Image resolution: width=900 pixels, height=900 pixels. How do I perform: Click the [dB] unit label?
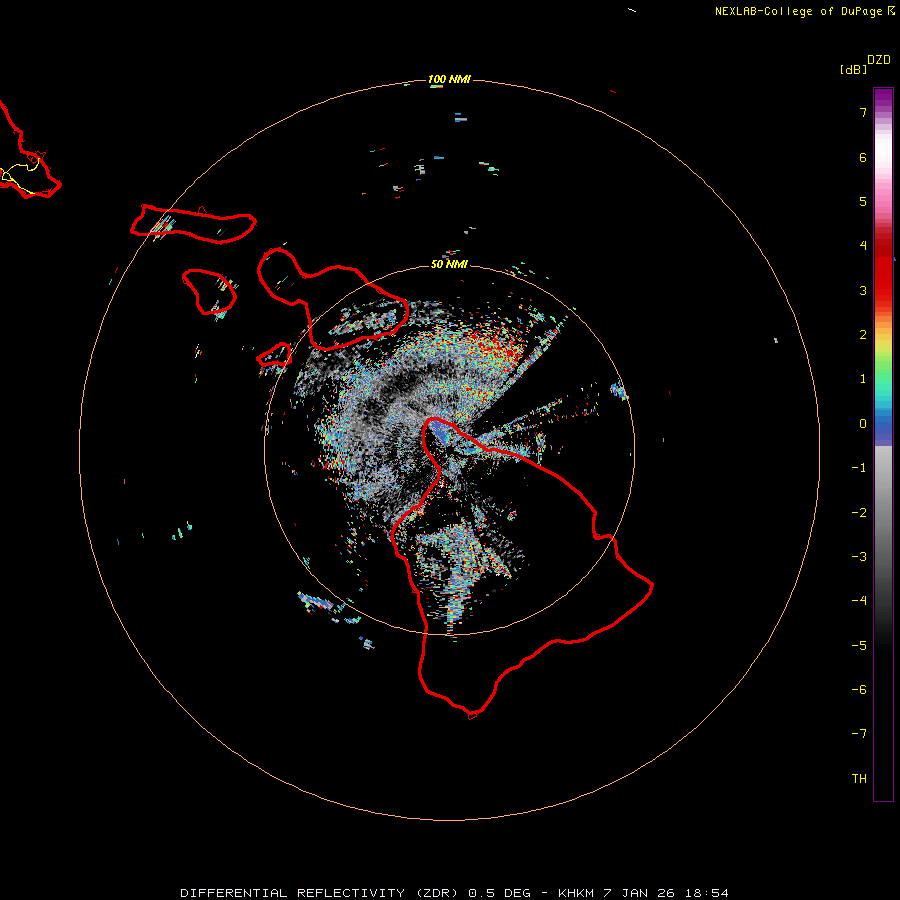pos(853,69)
